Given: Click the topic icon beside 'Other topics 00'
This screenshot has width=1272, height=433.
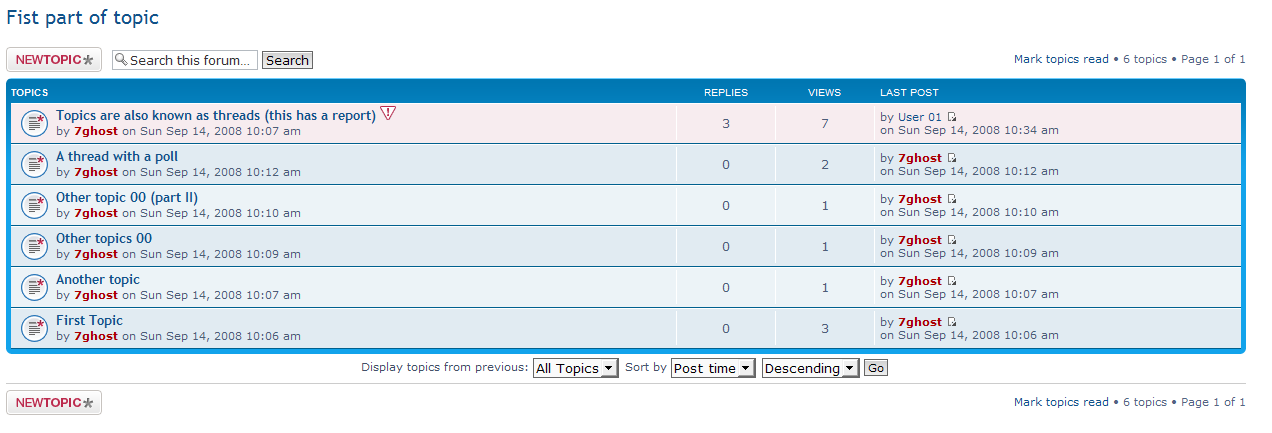Looking at the screenshot, I should (35, 246).
